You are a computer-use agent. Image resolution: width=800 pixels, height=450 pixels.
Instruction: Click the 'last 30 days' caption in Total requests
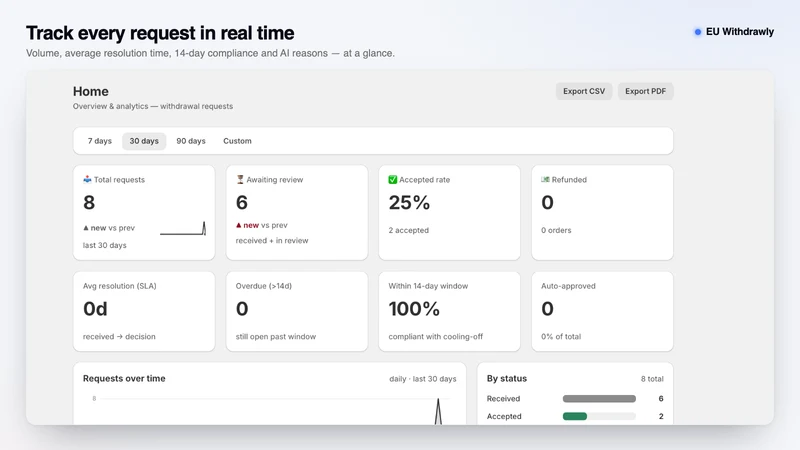pyautogui.click(x=105, y=245)
